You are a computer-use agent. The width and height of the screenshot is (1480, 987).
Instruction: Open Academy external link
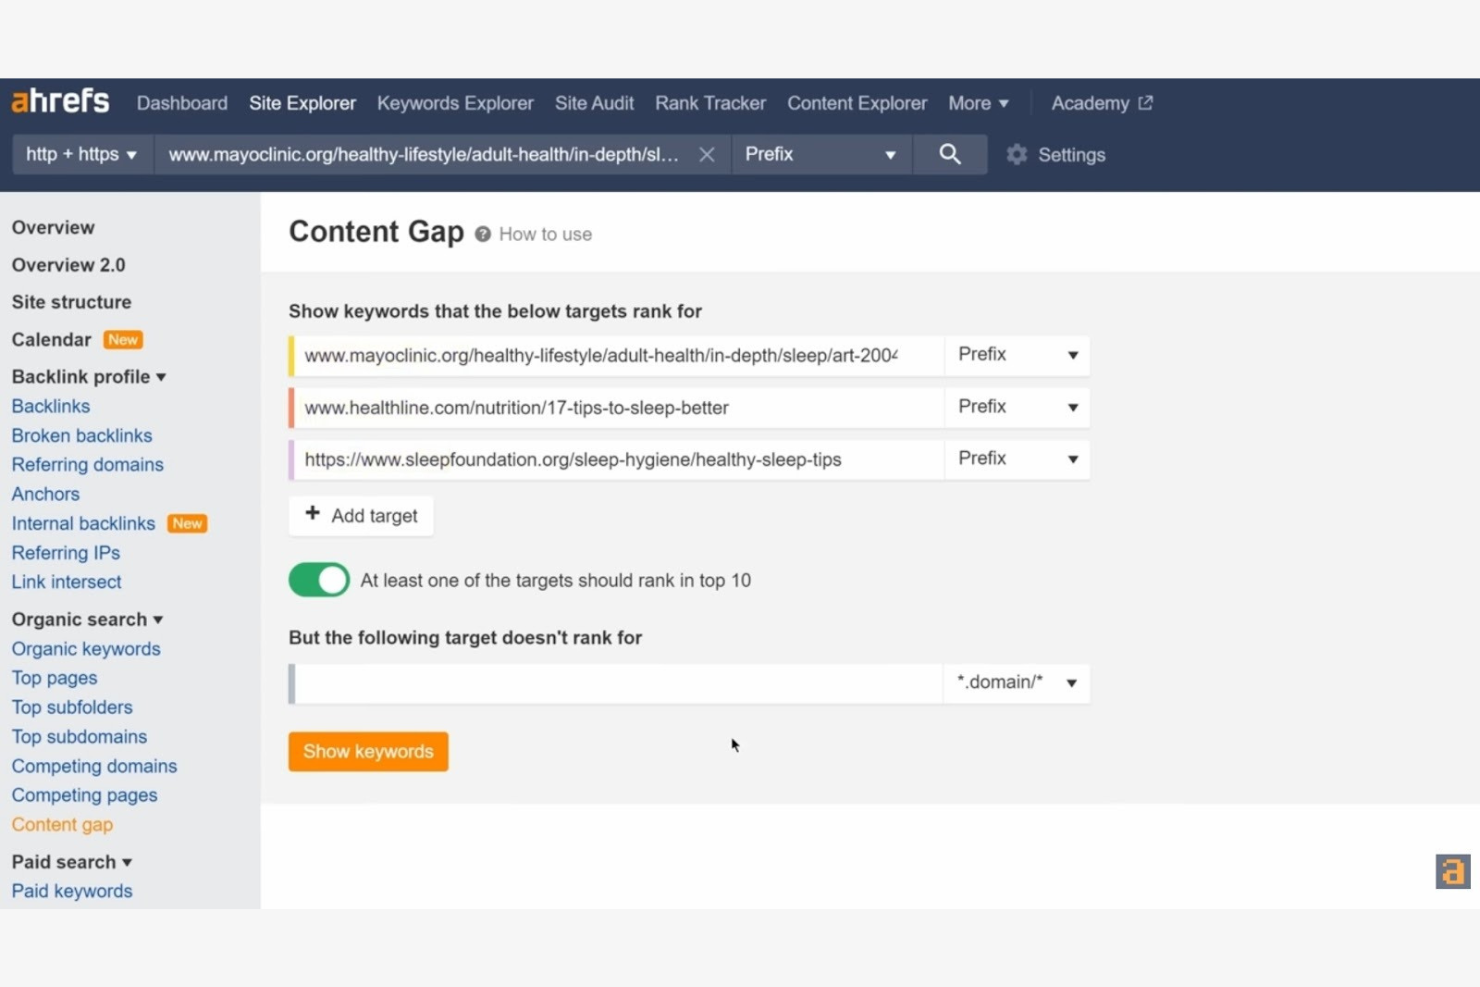pos(1101,103)
